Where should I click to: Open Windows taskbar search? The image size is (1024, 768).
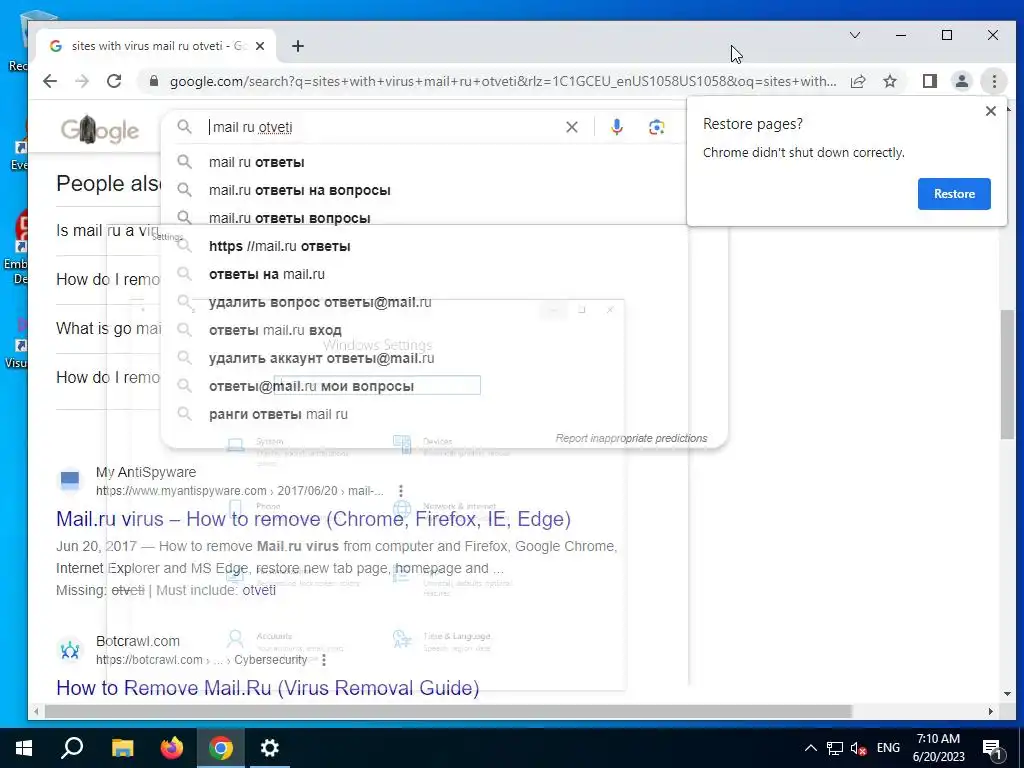(x=72, y=748)
